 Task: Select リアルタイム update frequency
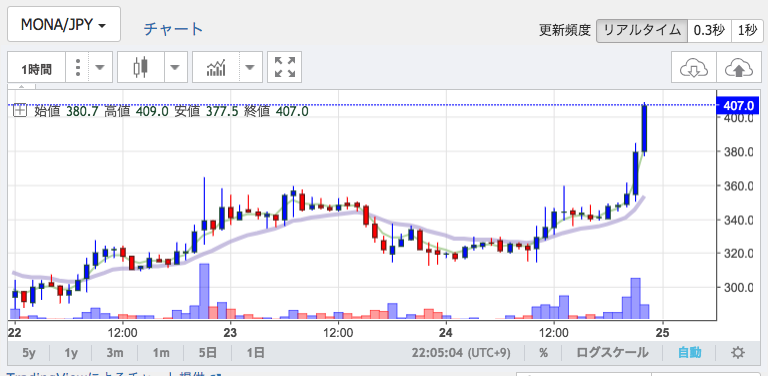(642, 30)
